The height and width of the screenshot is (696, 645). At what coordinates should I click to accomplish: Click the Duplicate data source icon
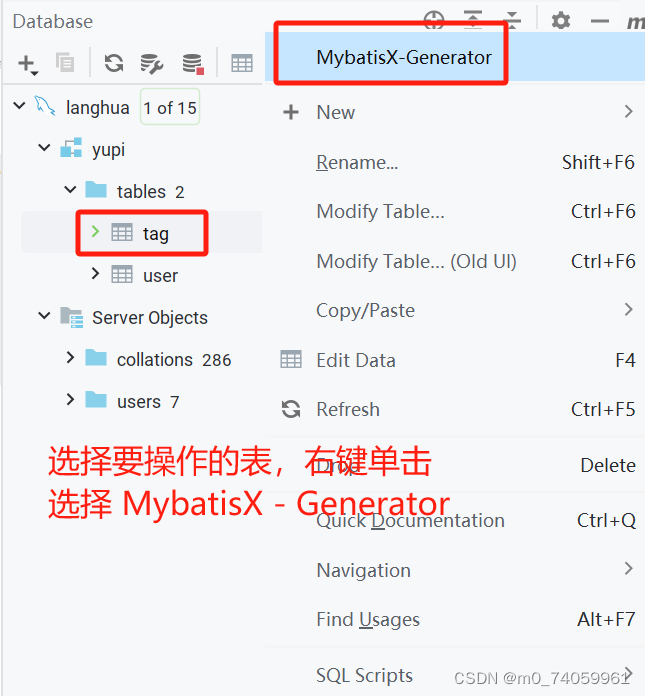(x=65, y=62)
